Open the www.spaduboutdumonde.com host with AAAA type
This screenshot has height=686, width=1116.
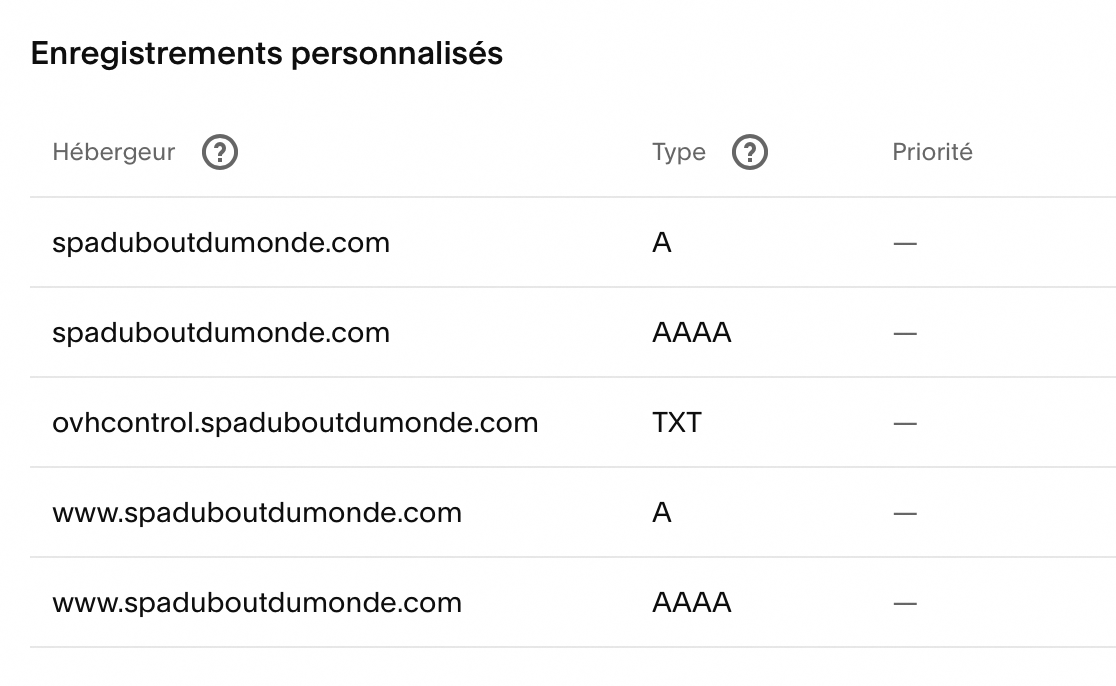pos(257,603)
